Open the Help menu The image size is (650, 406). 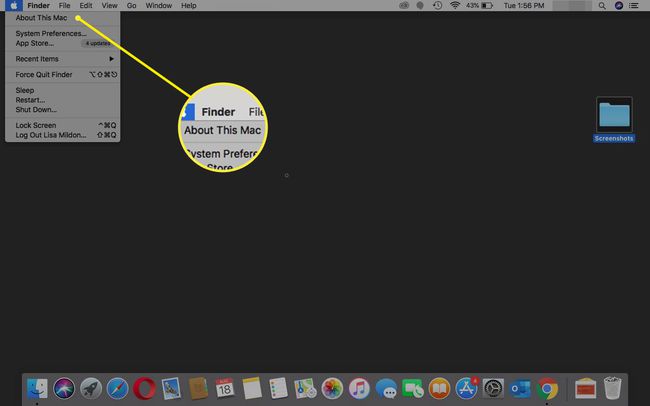coord(189,5)
